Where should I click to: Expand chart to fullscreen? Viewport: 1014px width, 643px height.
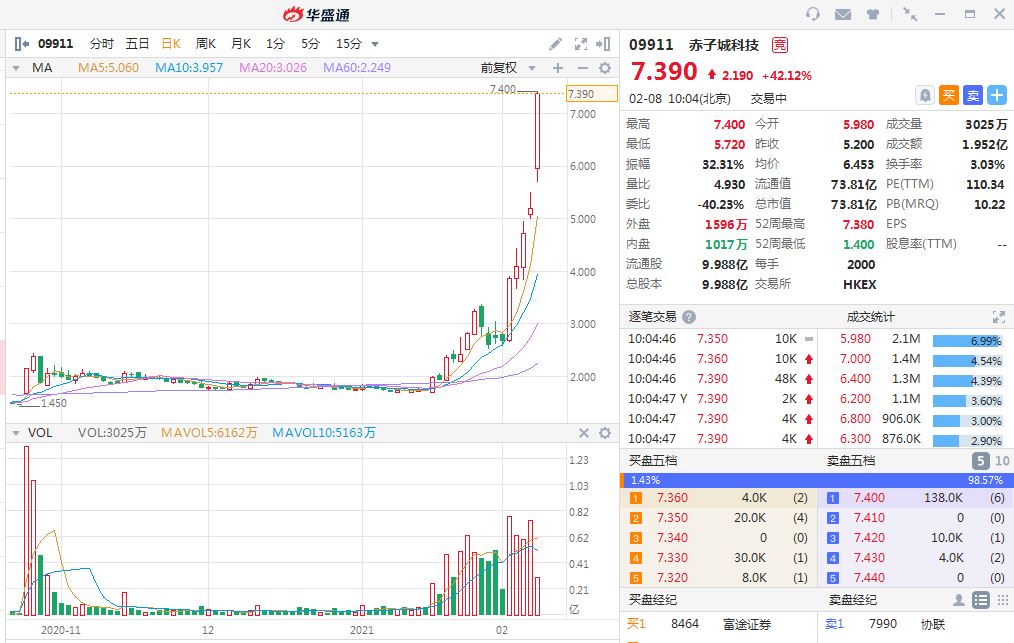click(581, 44)
